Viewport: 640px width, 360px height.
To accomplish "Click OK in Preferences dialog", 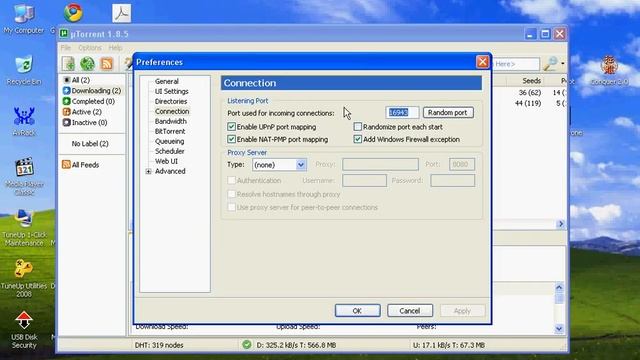I will [358, 311].
